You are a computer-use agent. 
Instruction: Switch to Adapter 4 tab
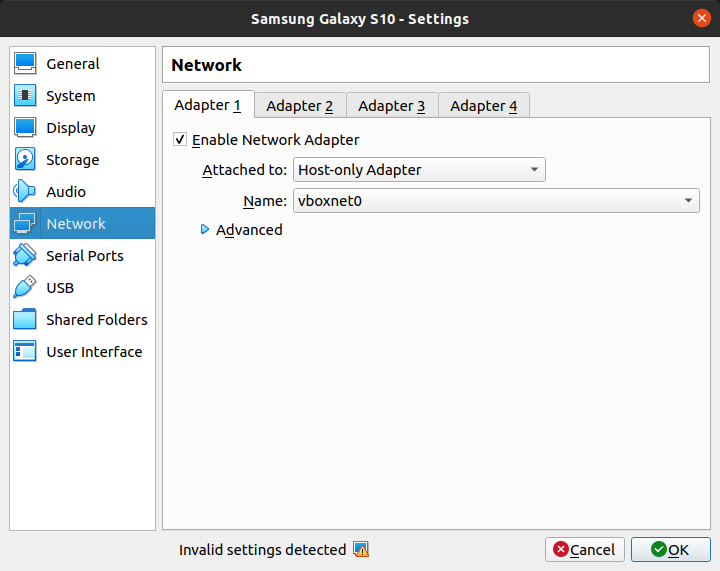click(x=484, y=106)
